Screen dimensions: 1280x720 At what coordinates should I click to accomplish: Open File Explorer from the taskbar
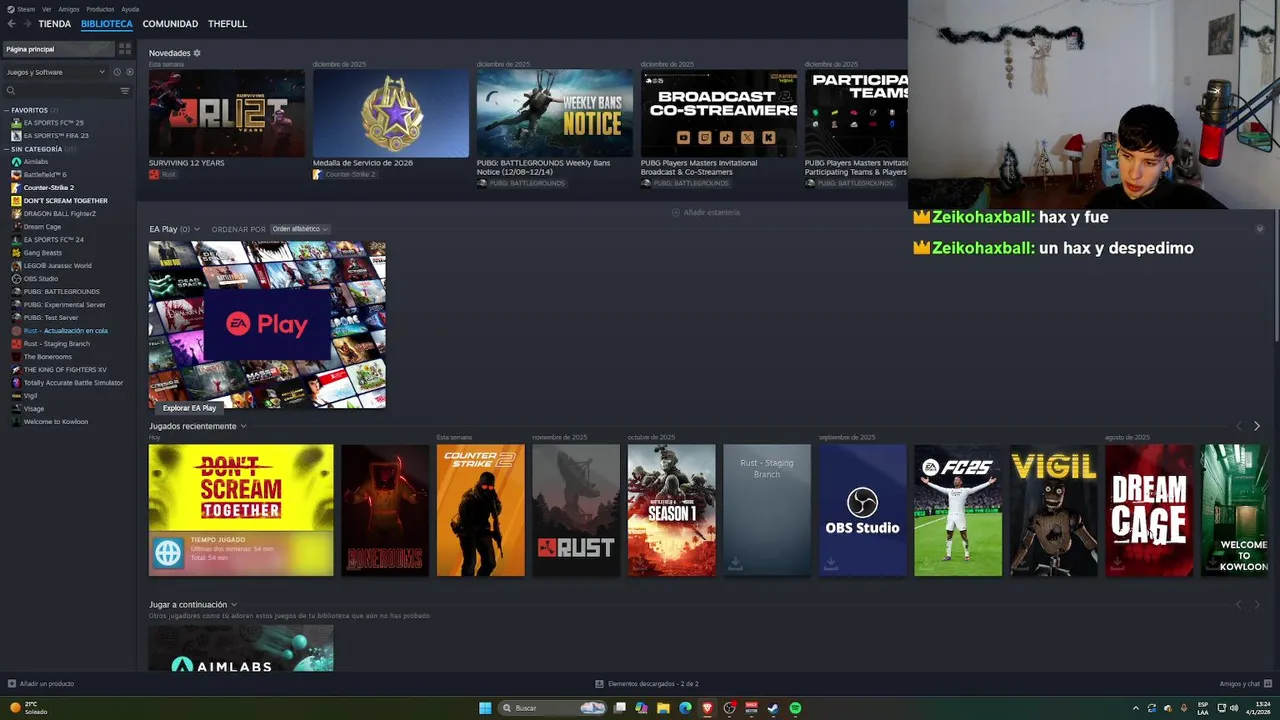click(x=663, y=708)
